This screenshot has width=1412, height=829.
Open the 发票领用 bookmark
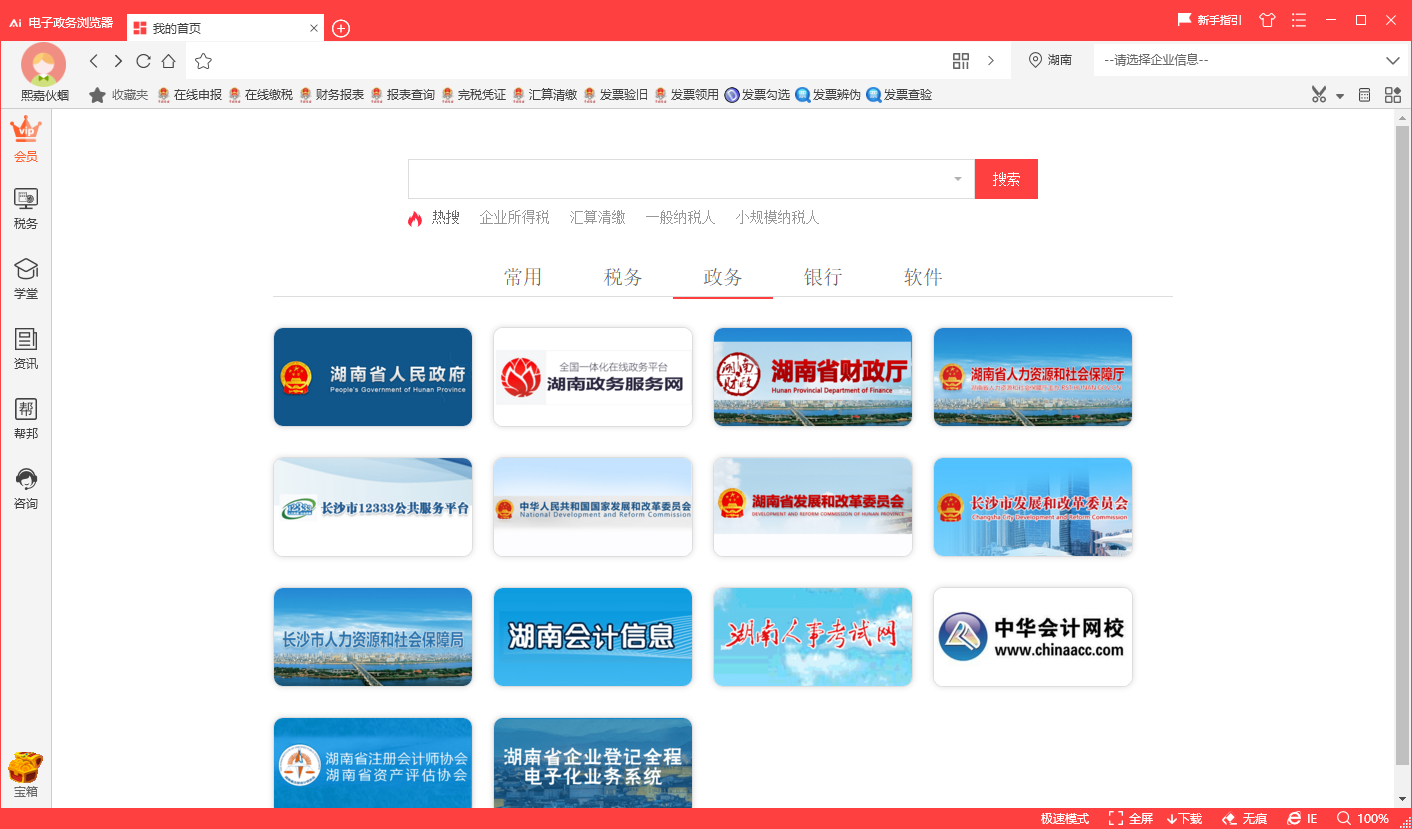[686, 95]
